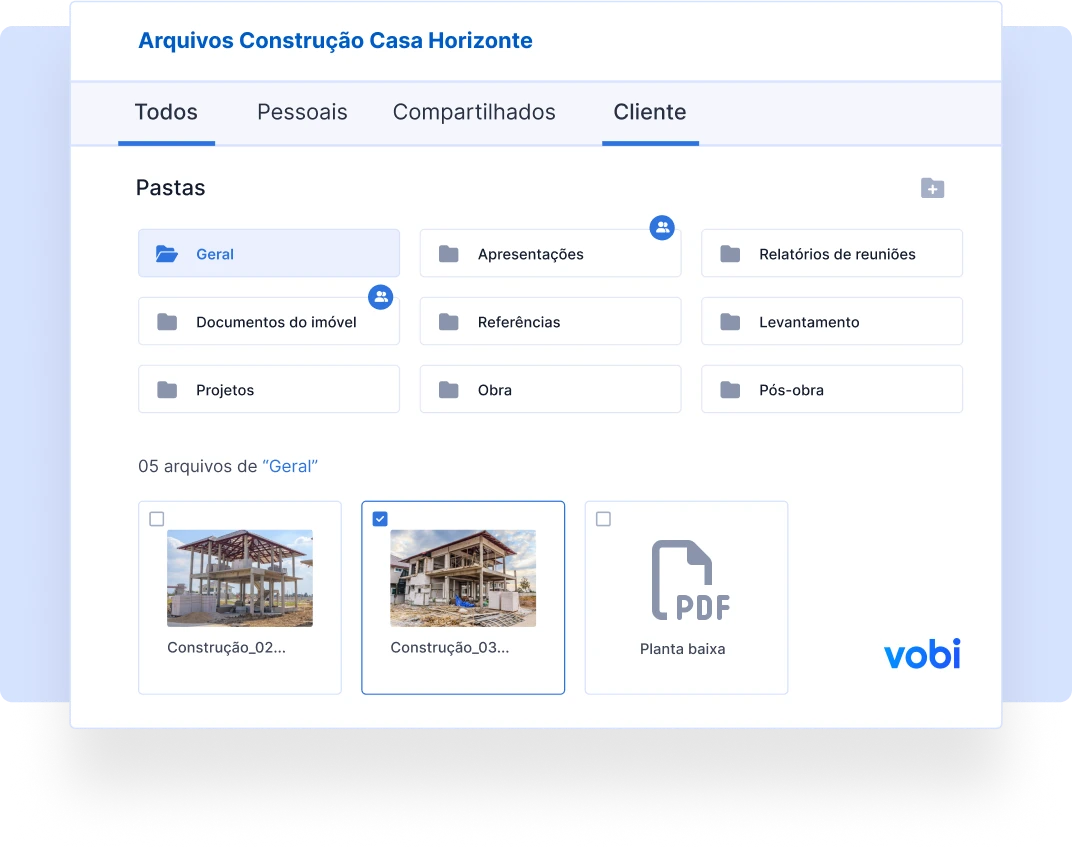This screenshot has height=848, width=1072.
Task: Click the open folder icon of Geral
Action: 167,254
